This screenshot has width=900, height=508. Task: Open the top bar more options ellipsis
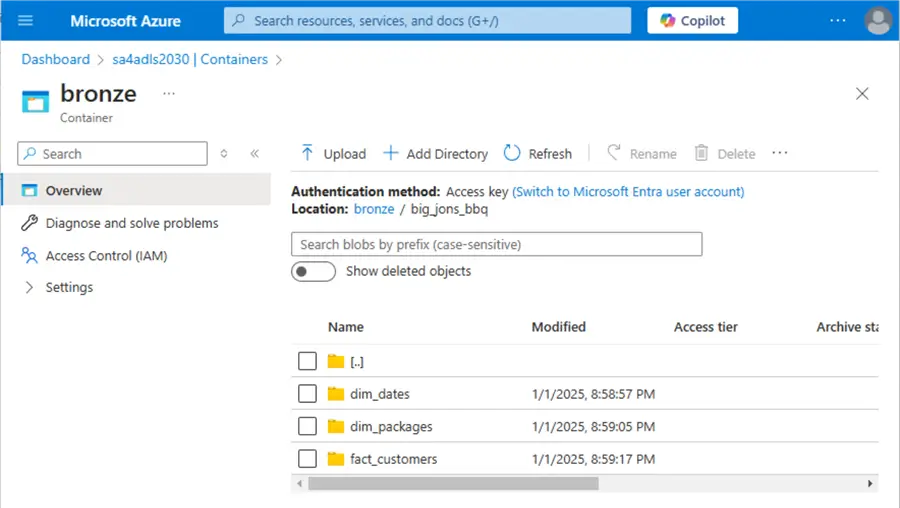[837, 21]
